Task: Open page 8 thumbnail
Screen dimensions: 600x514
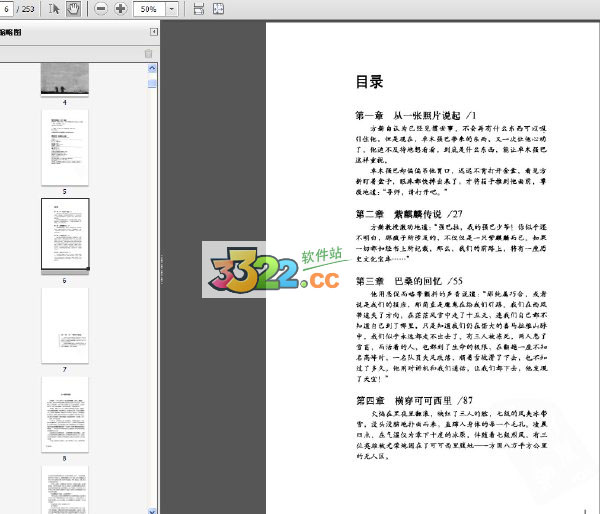Action: tap(65, 414)
